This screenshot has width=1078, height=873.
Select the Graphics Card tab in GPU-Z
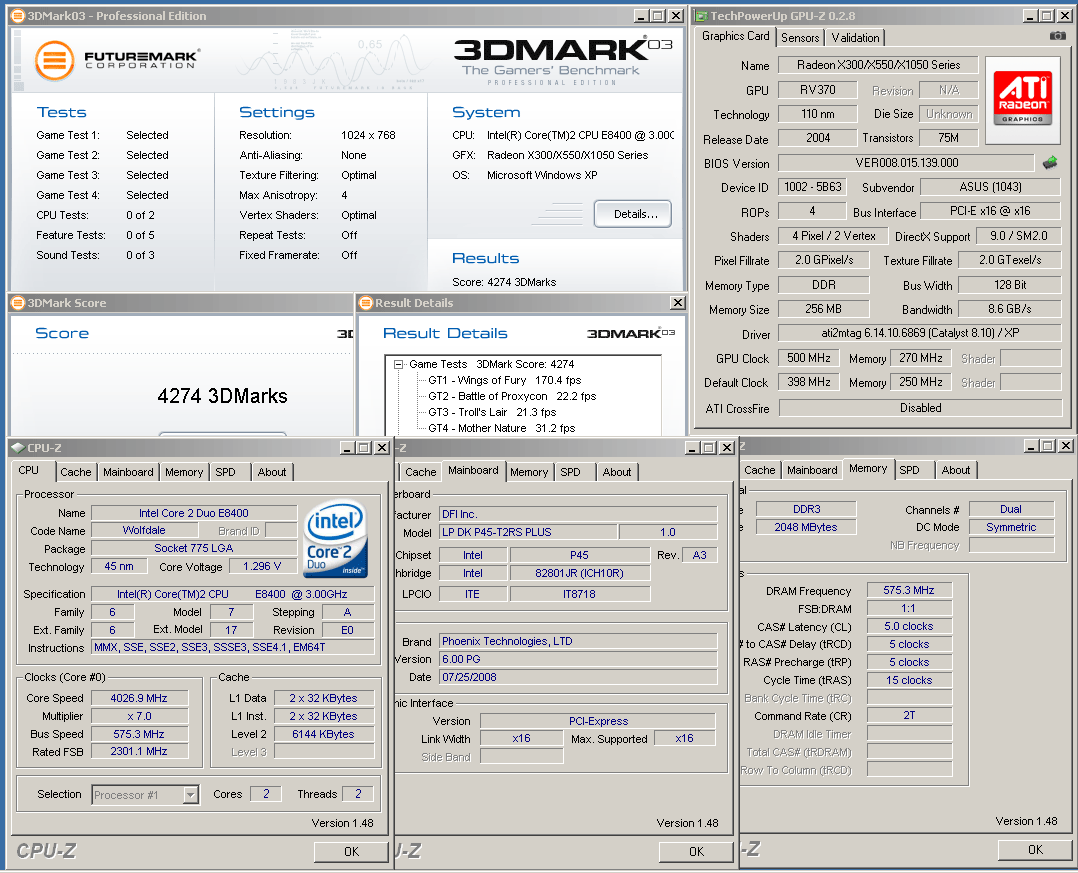click(x=735, y=36)
